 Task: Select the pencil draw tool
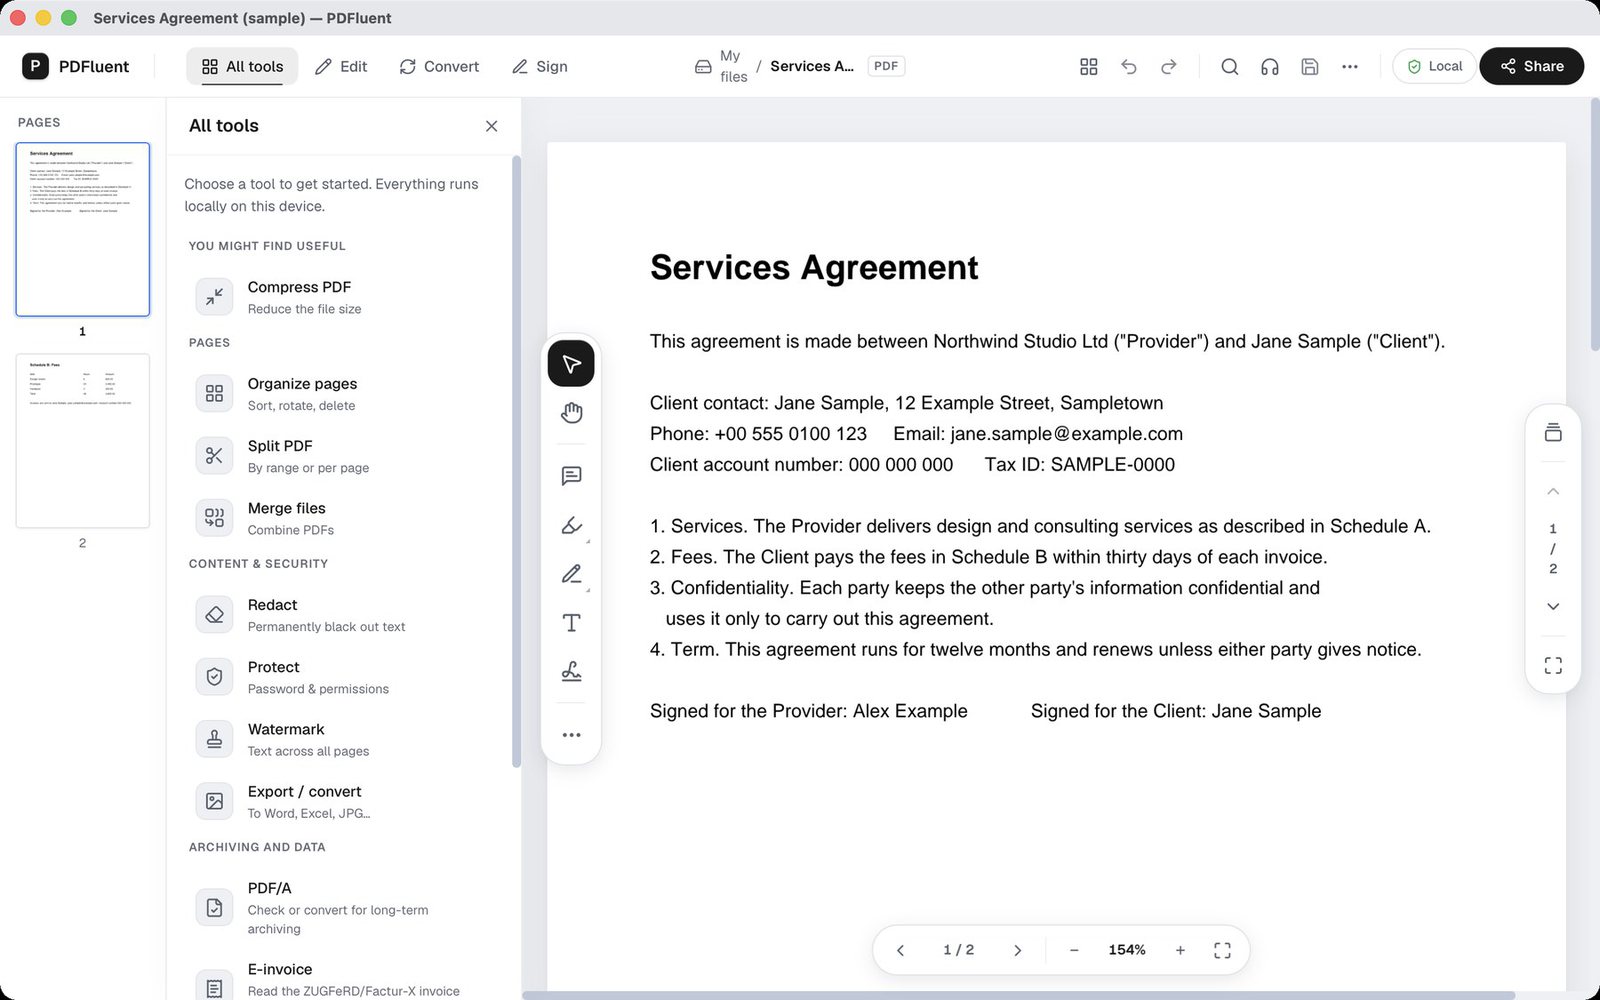pyautogui.click(x=571, y=574)
